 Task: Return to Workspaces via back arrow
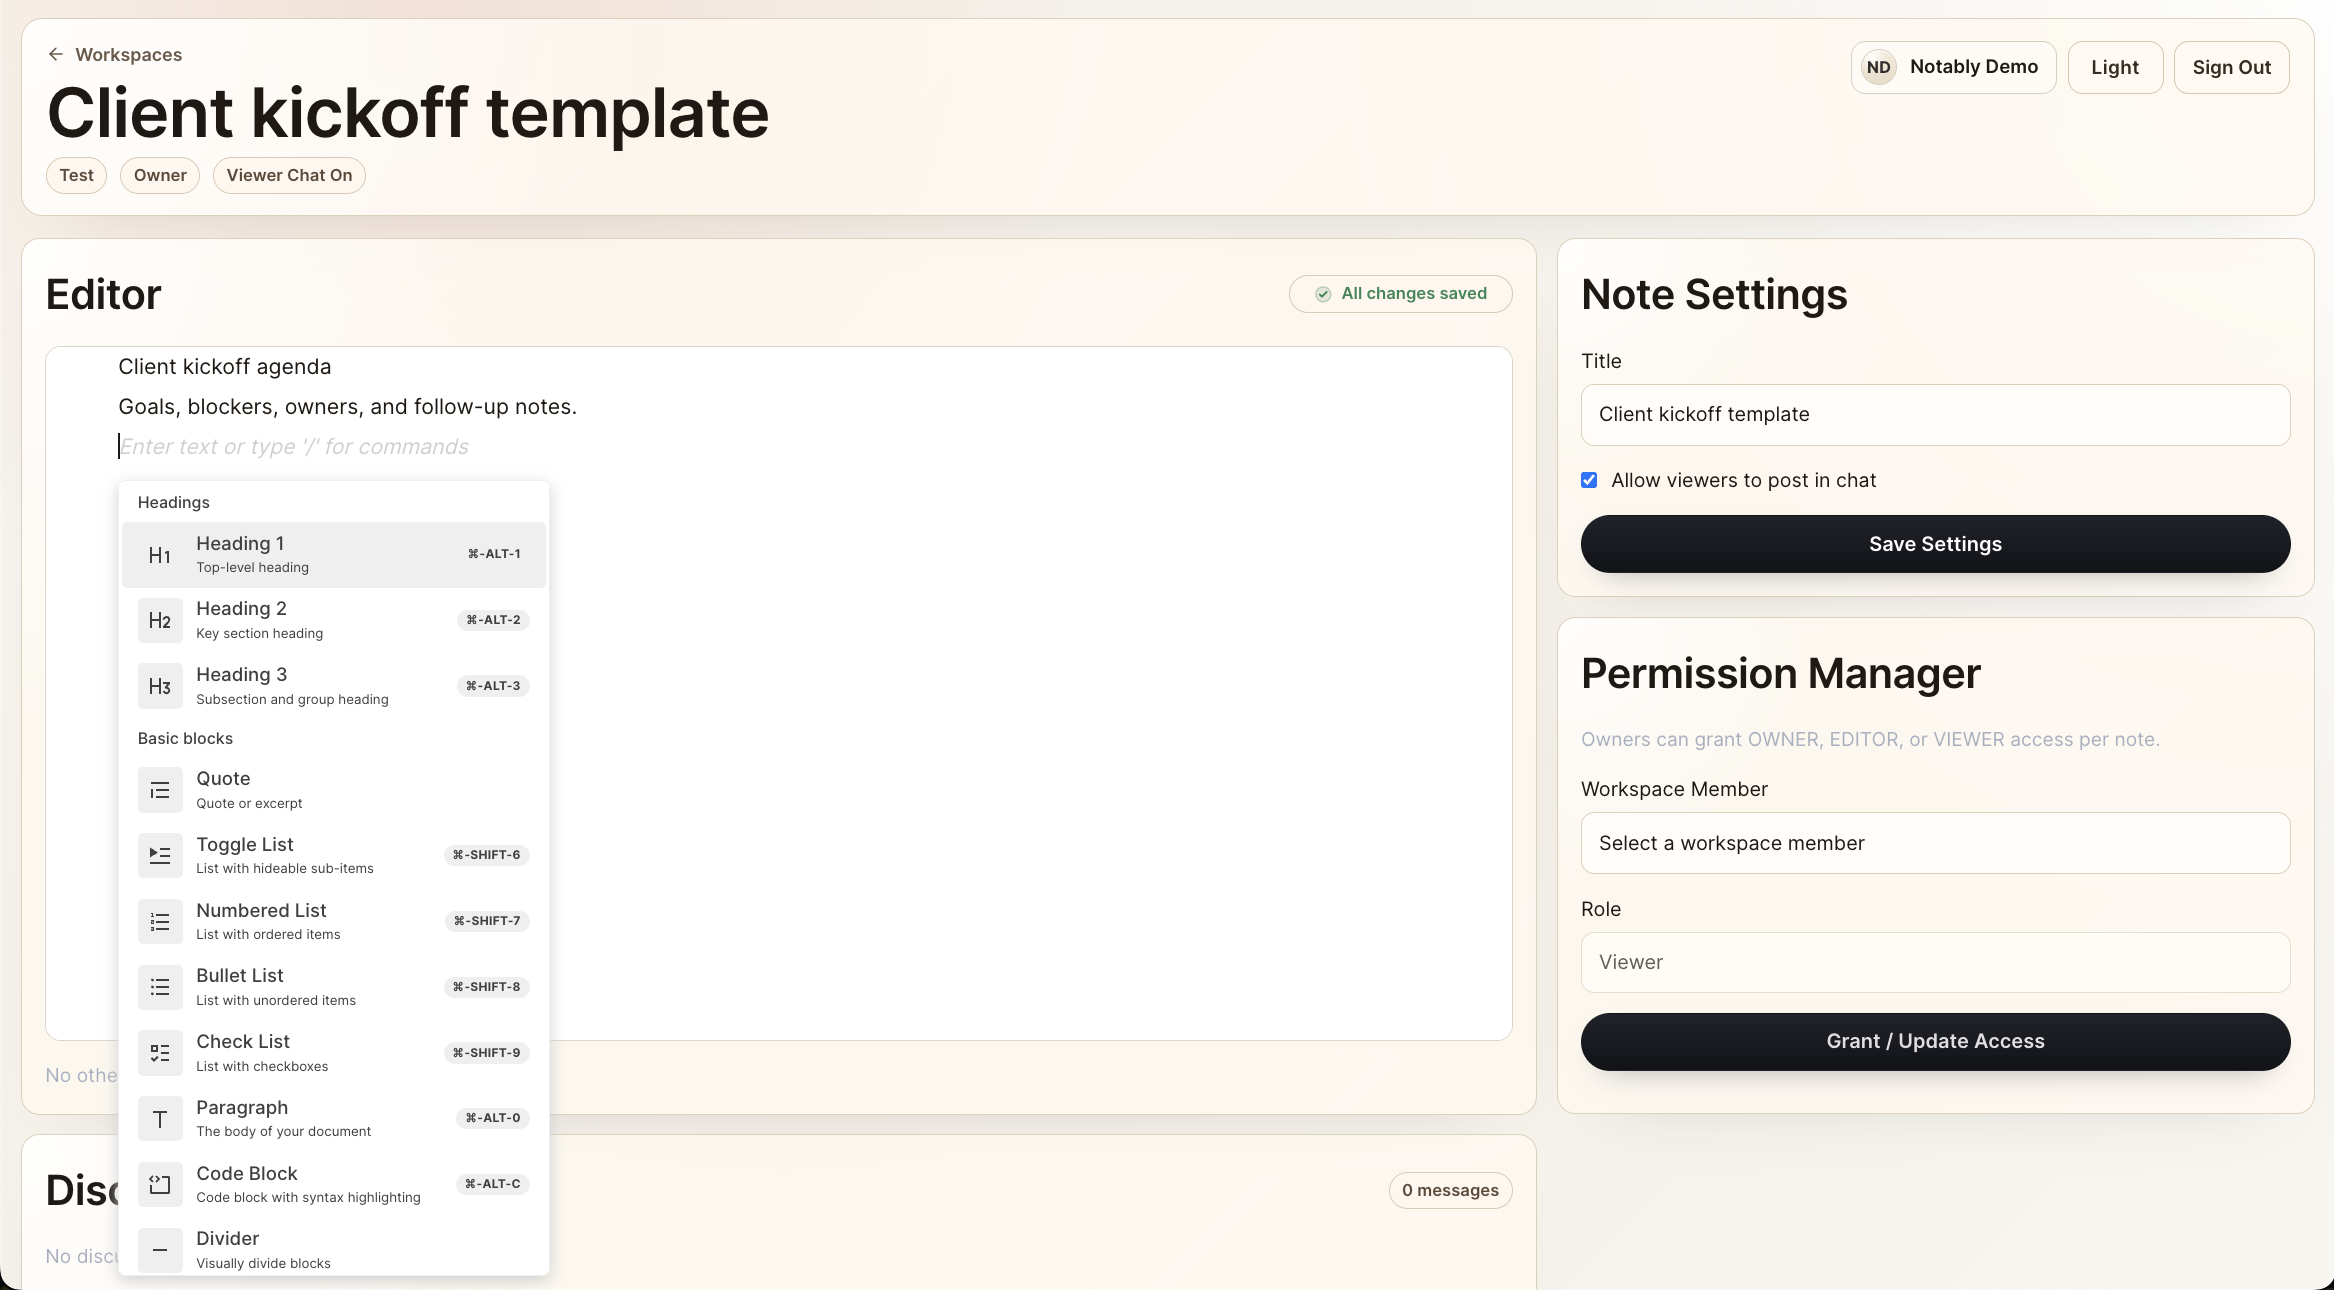click(x=55, y=54)
